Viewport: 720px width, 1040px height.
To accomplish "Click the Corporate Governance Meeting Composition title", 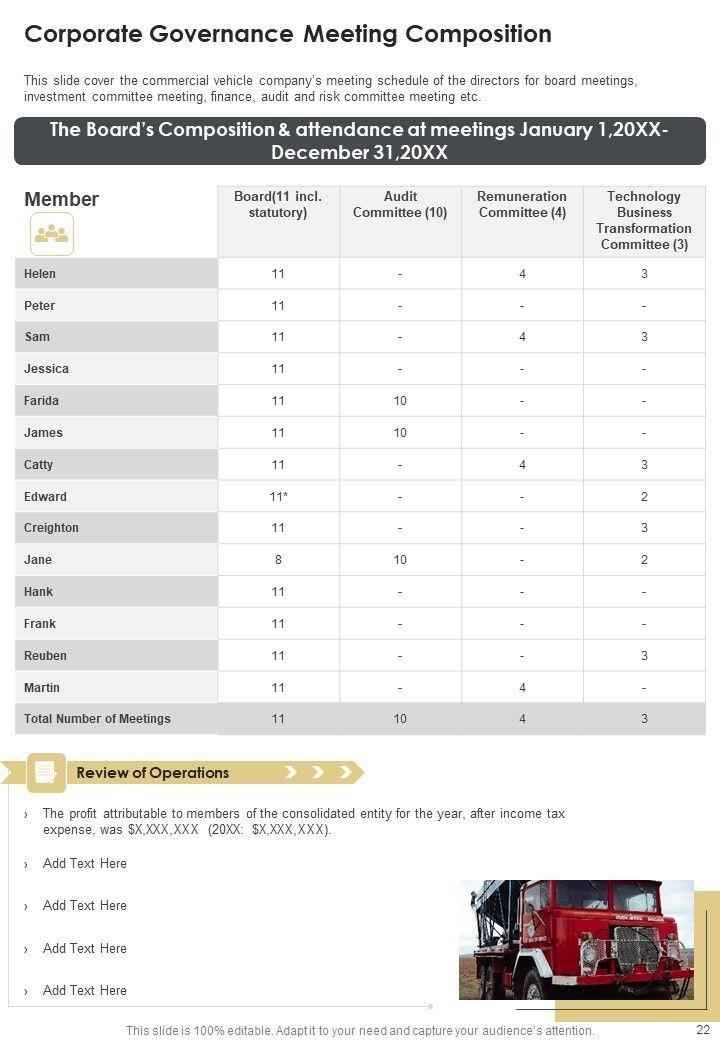I will pyautogui.click(x=288, y=35).
